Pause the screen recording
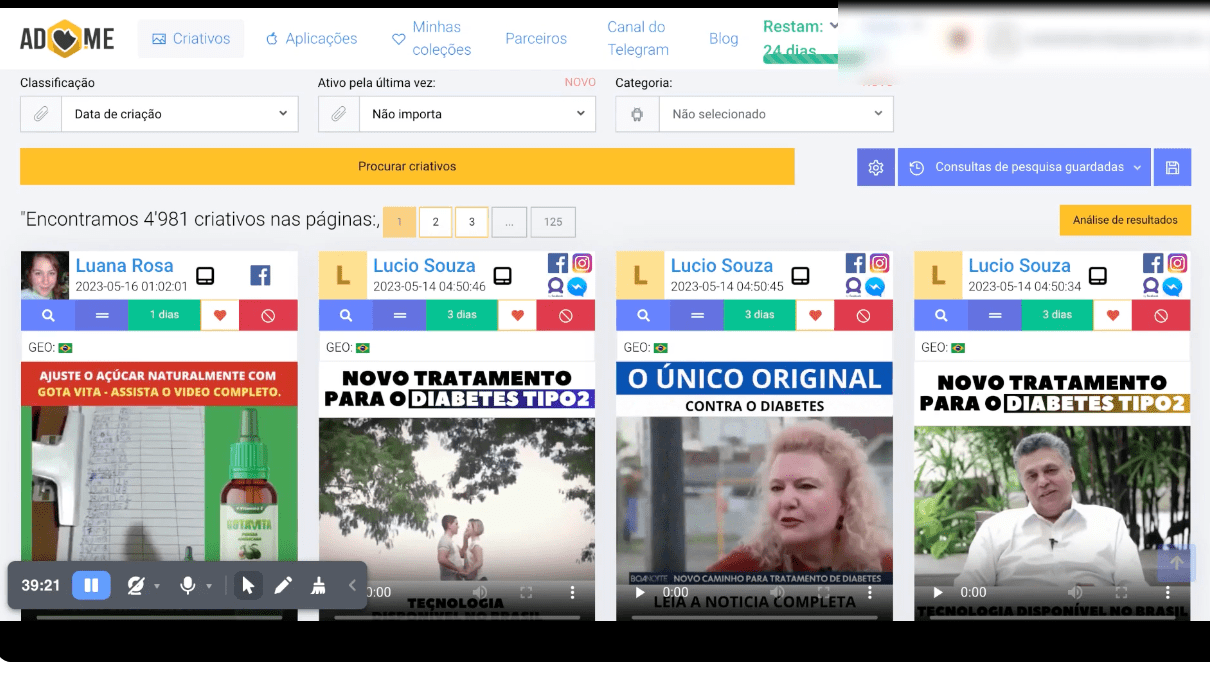 coord(91,586)
